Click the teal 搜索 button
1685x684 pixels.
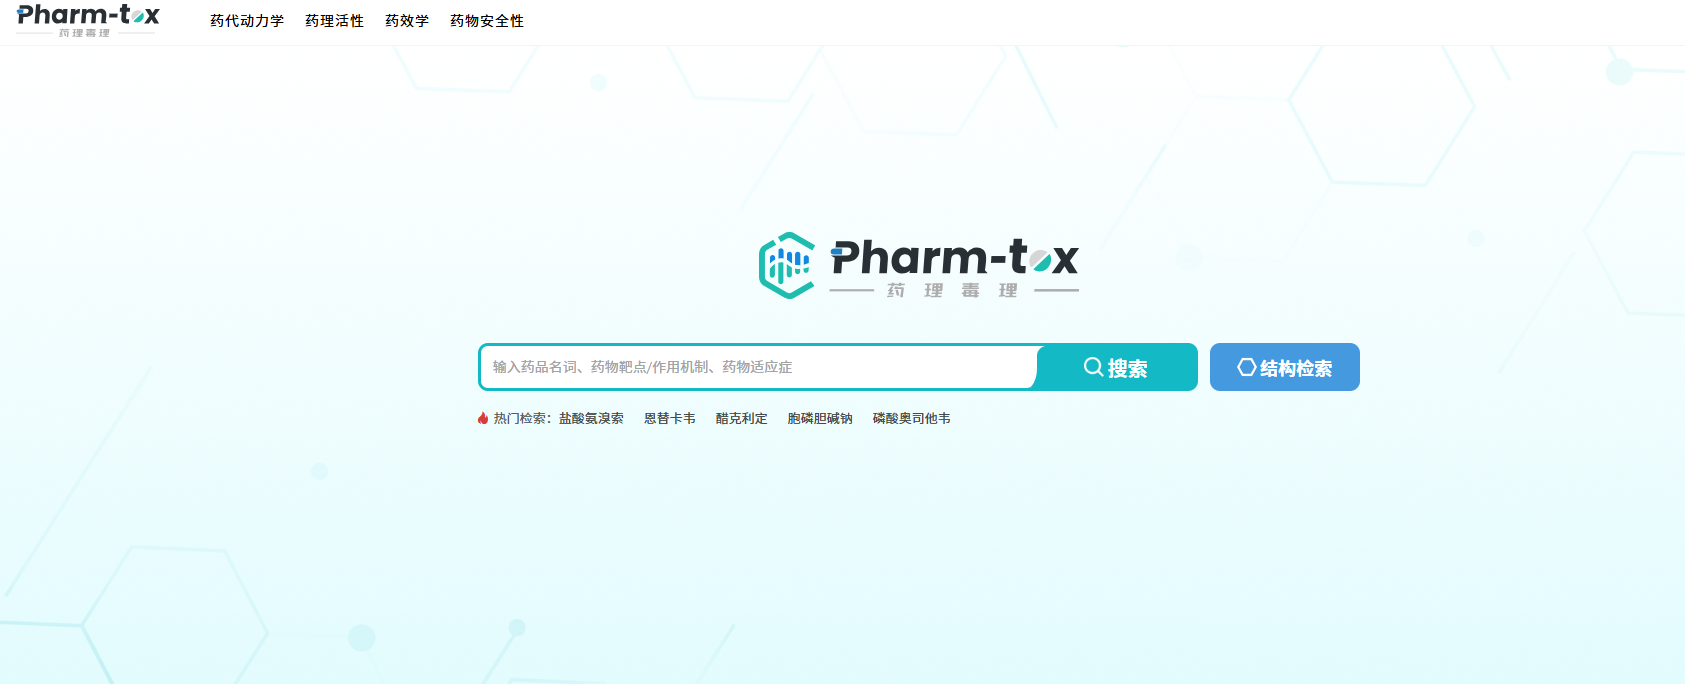pyautogui.click(x=1117, y=367)
